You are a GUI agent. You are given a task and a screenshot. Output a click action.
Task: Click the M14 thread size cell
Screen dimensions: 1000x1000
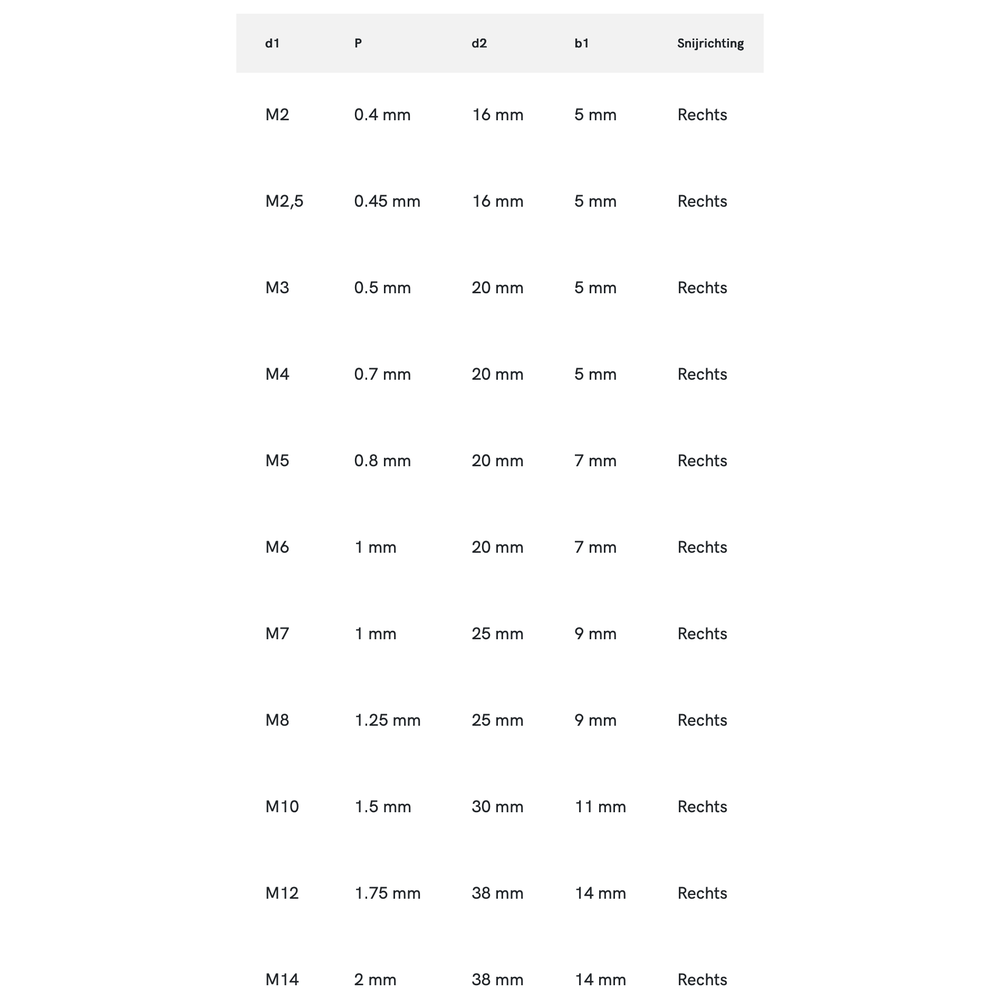click(282, 980)
